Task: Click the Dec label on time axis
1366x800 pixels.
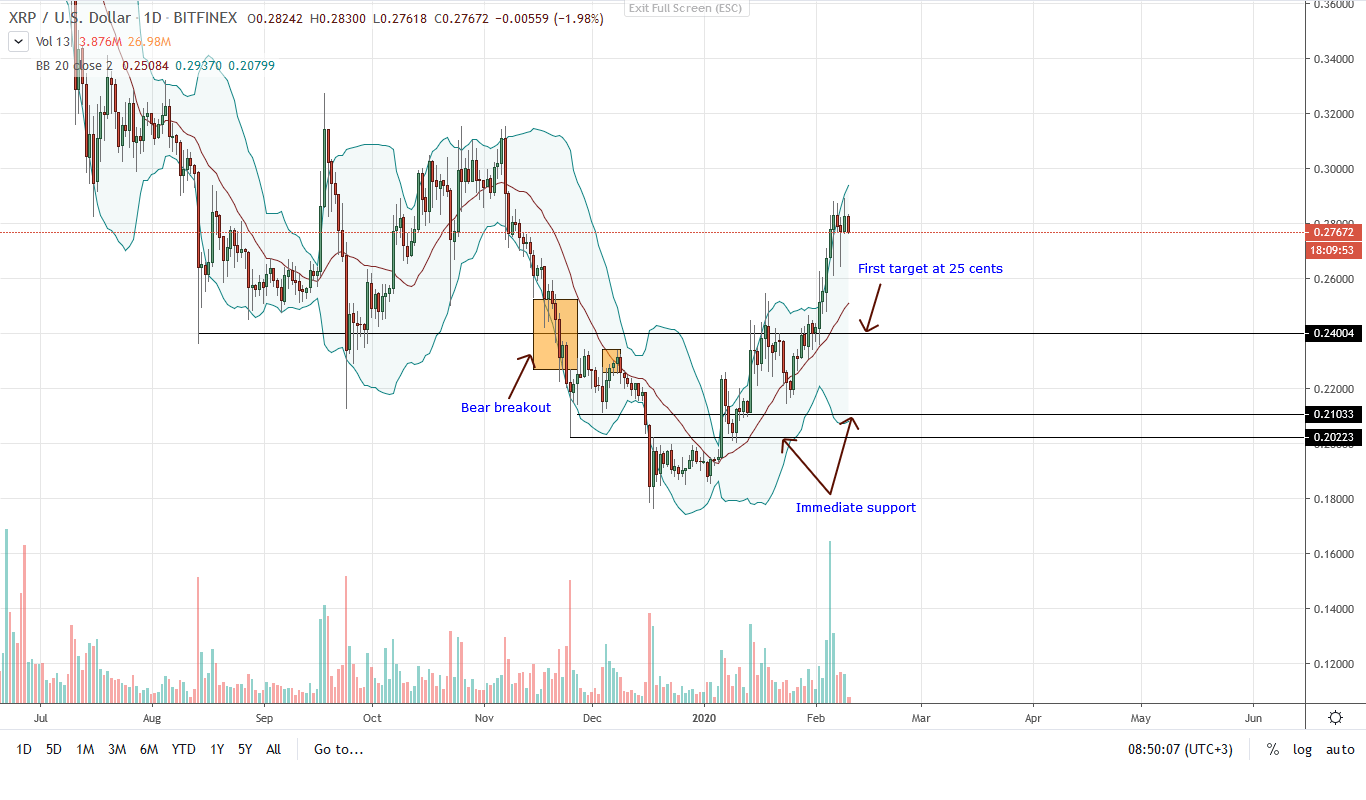Action: (x=591, y=718)
